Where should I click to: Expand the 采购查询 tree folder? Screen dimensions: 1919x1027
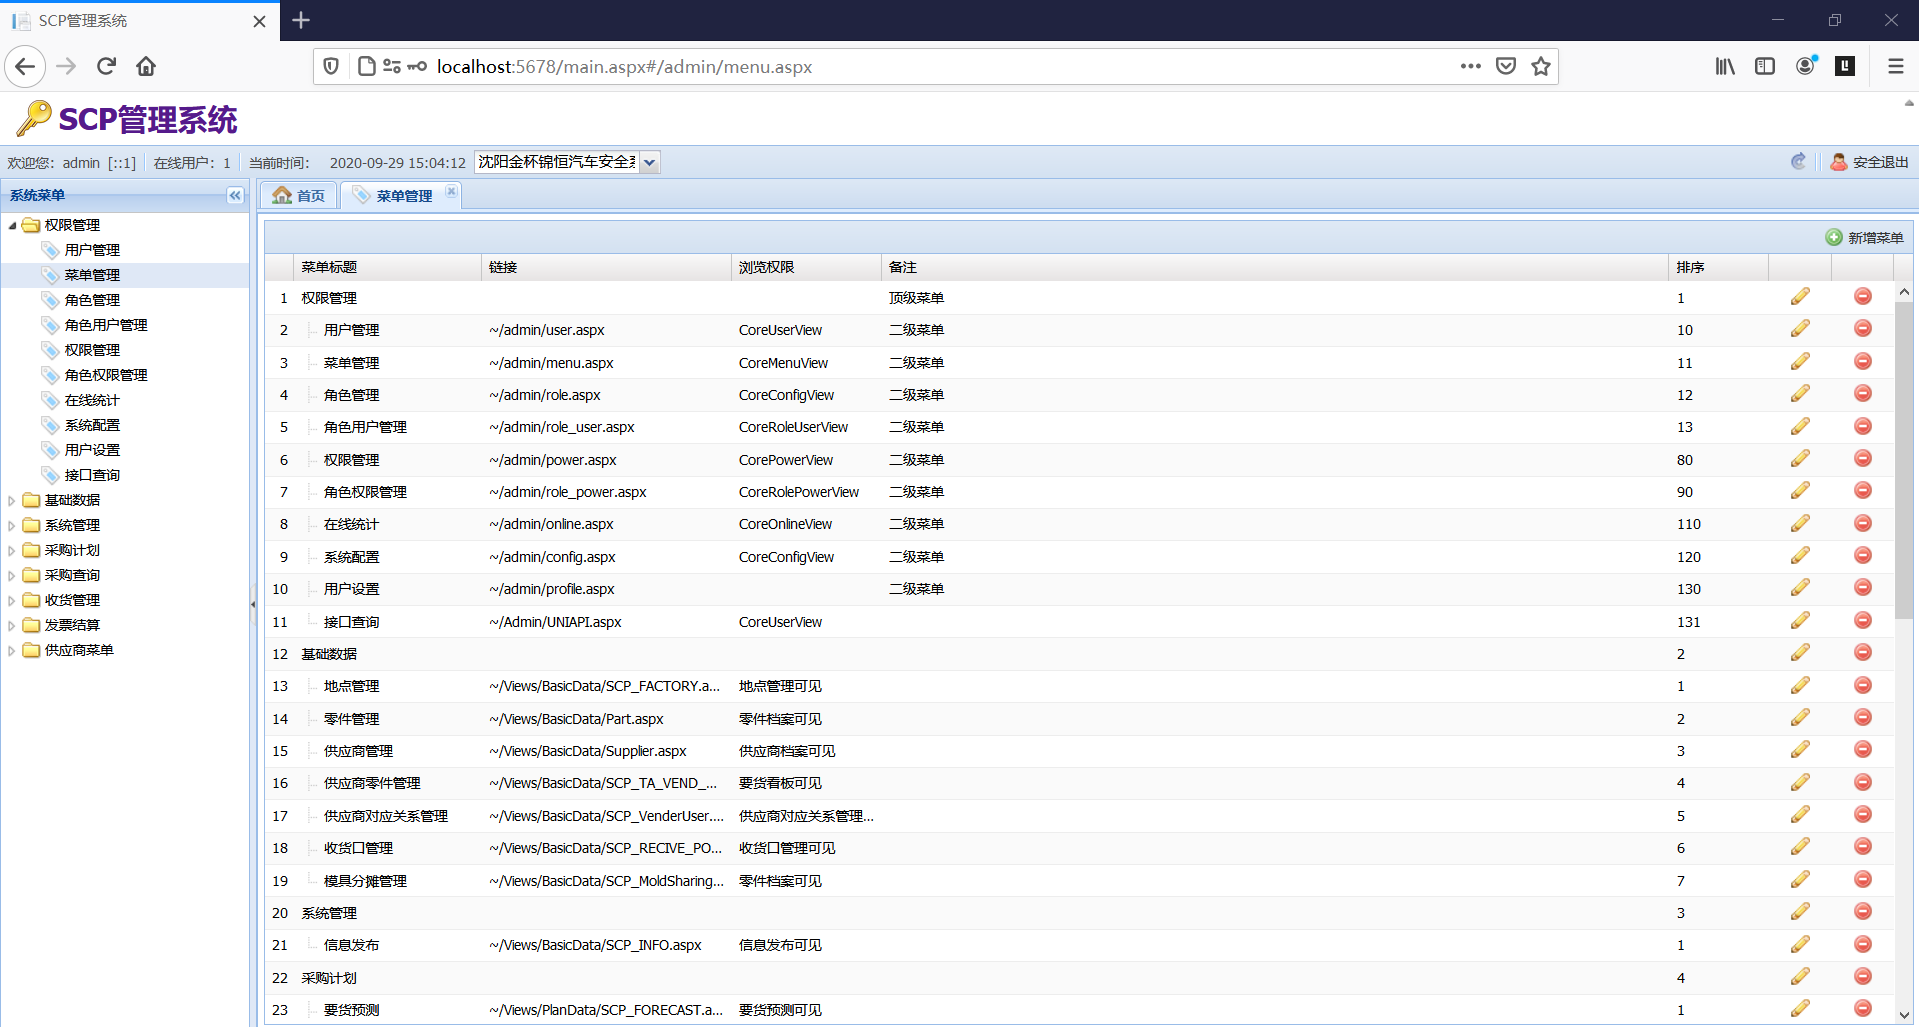coord(12,575)
